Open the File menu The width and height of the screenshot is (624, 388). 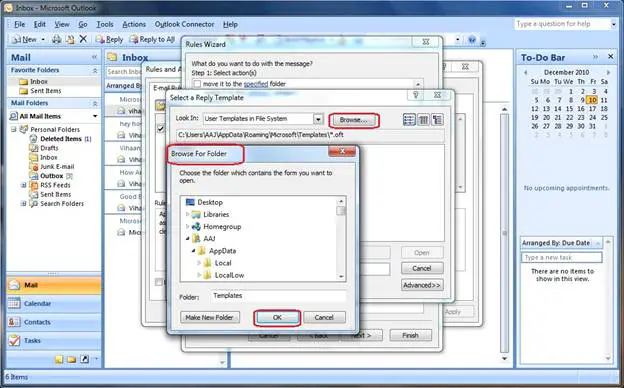click(20, 24)
